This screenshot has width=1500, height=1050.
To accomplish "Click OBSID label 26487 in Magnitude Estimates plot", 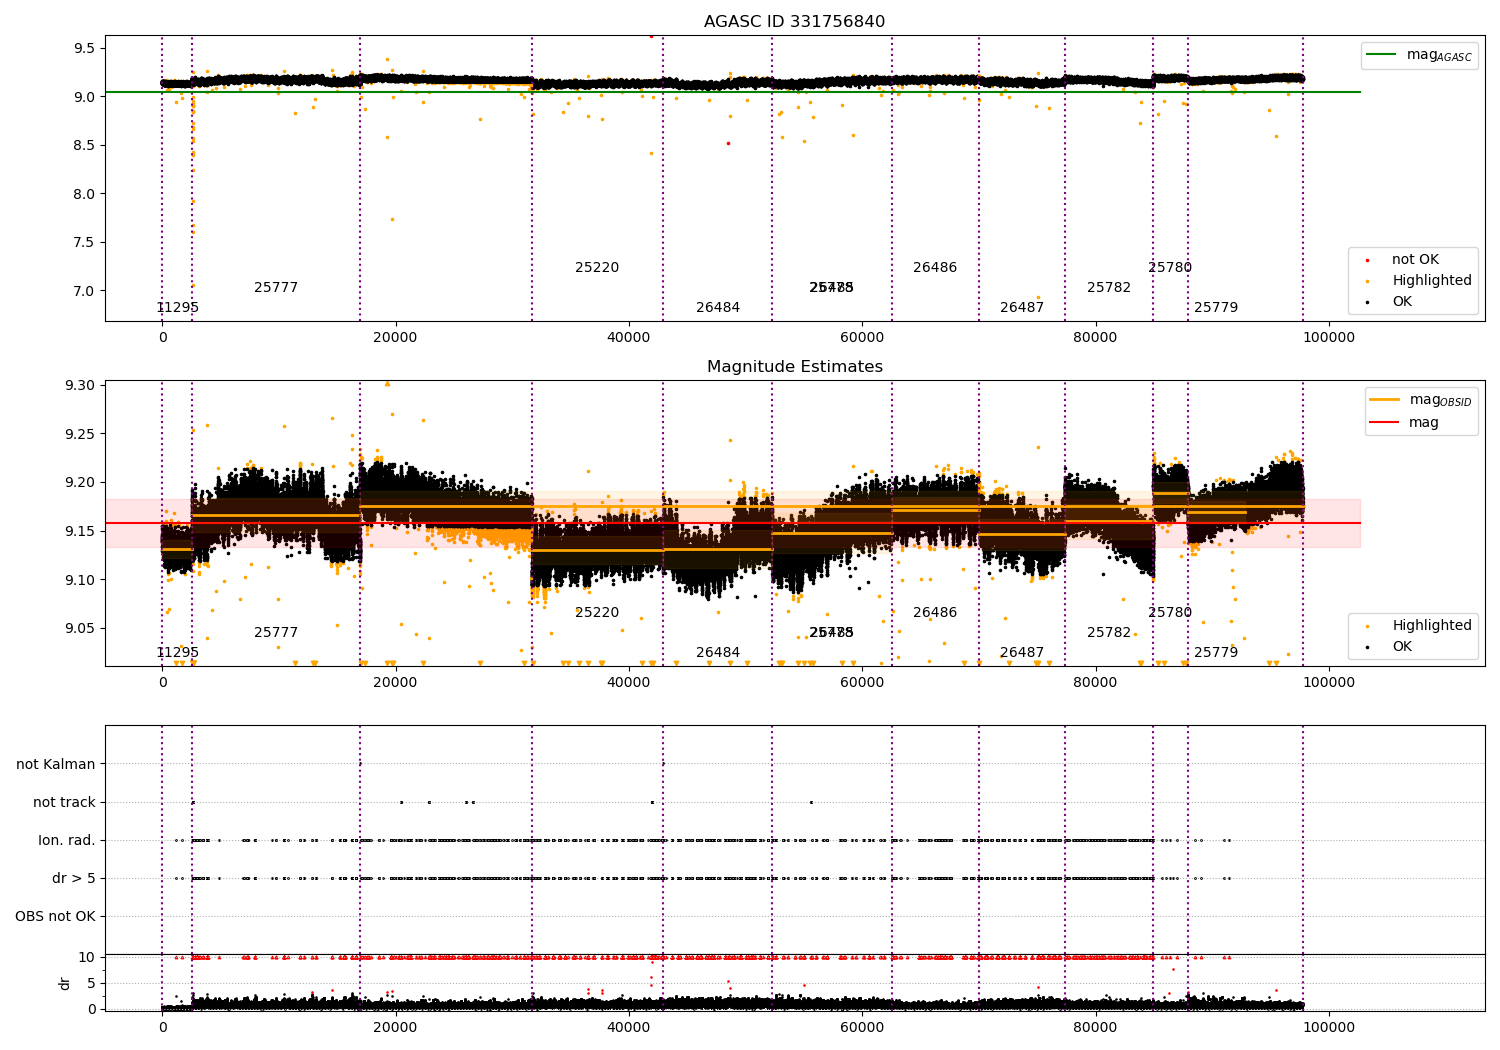I will pos(1022,653).
